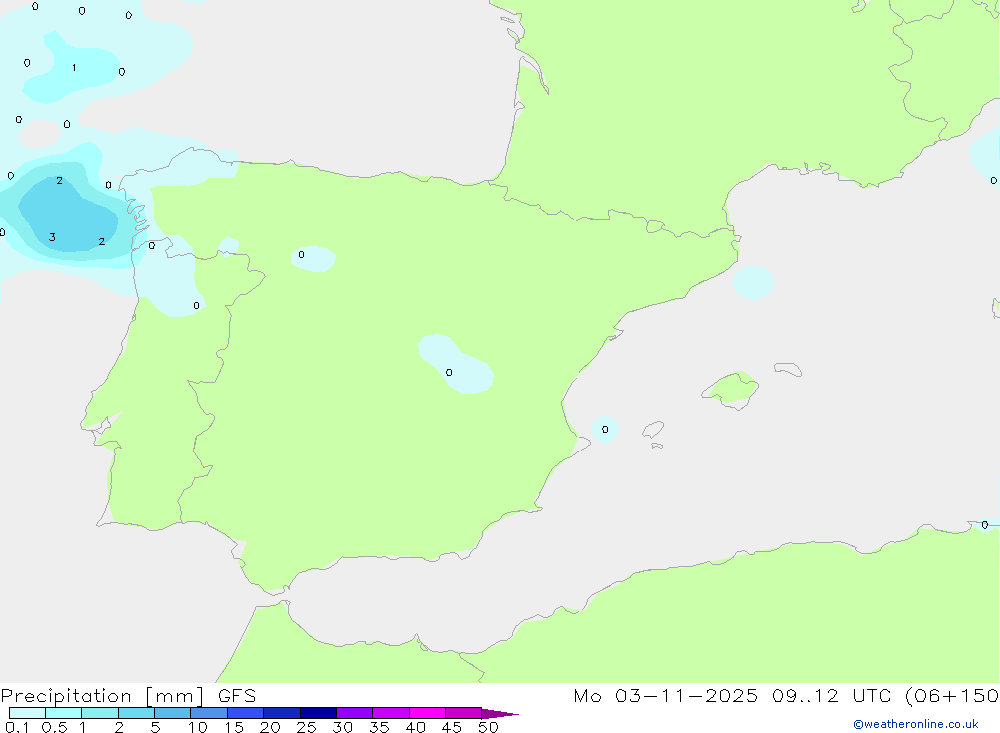Screen dimensions: 1000x733
Task: Pick the 10–15 mm legend color box
Action: point(209,713)
